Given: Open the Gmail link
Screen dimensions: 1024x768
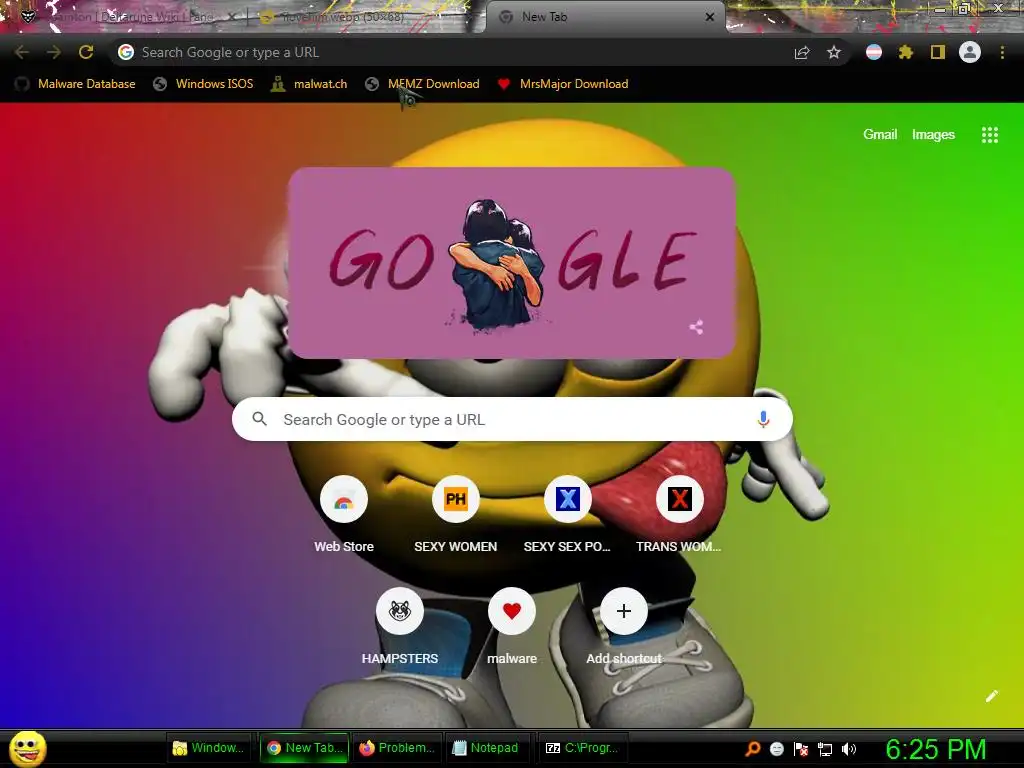Looking at the screenshot, I should [x=880, y=135].
